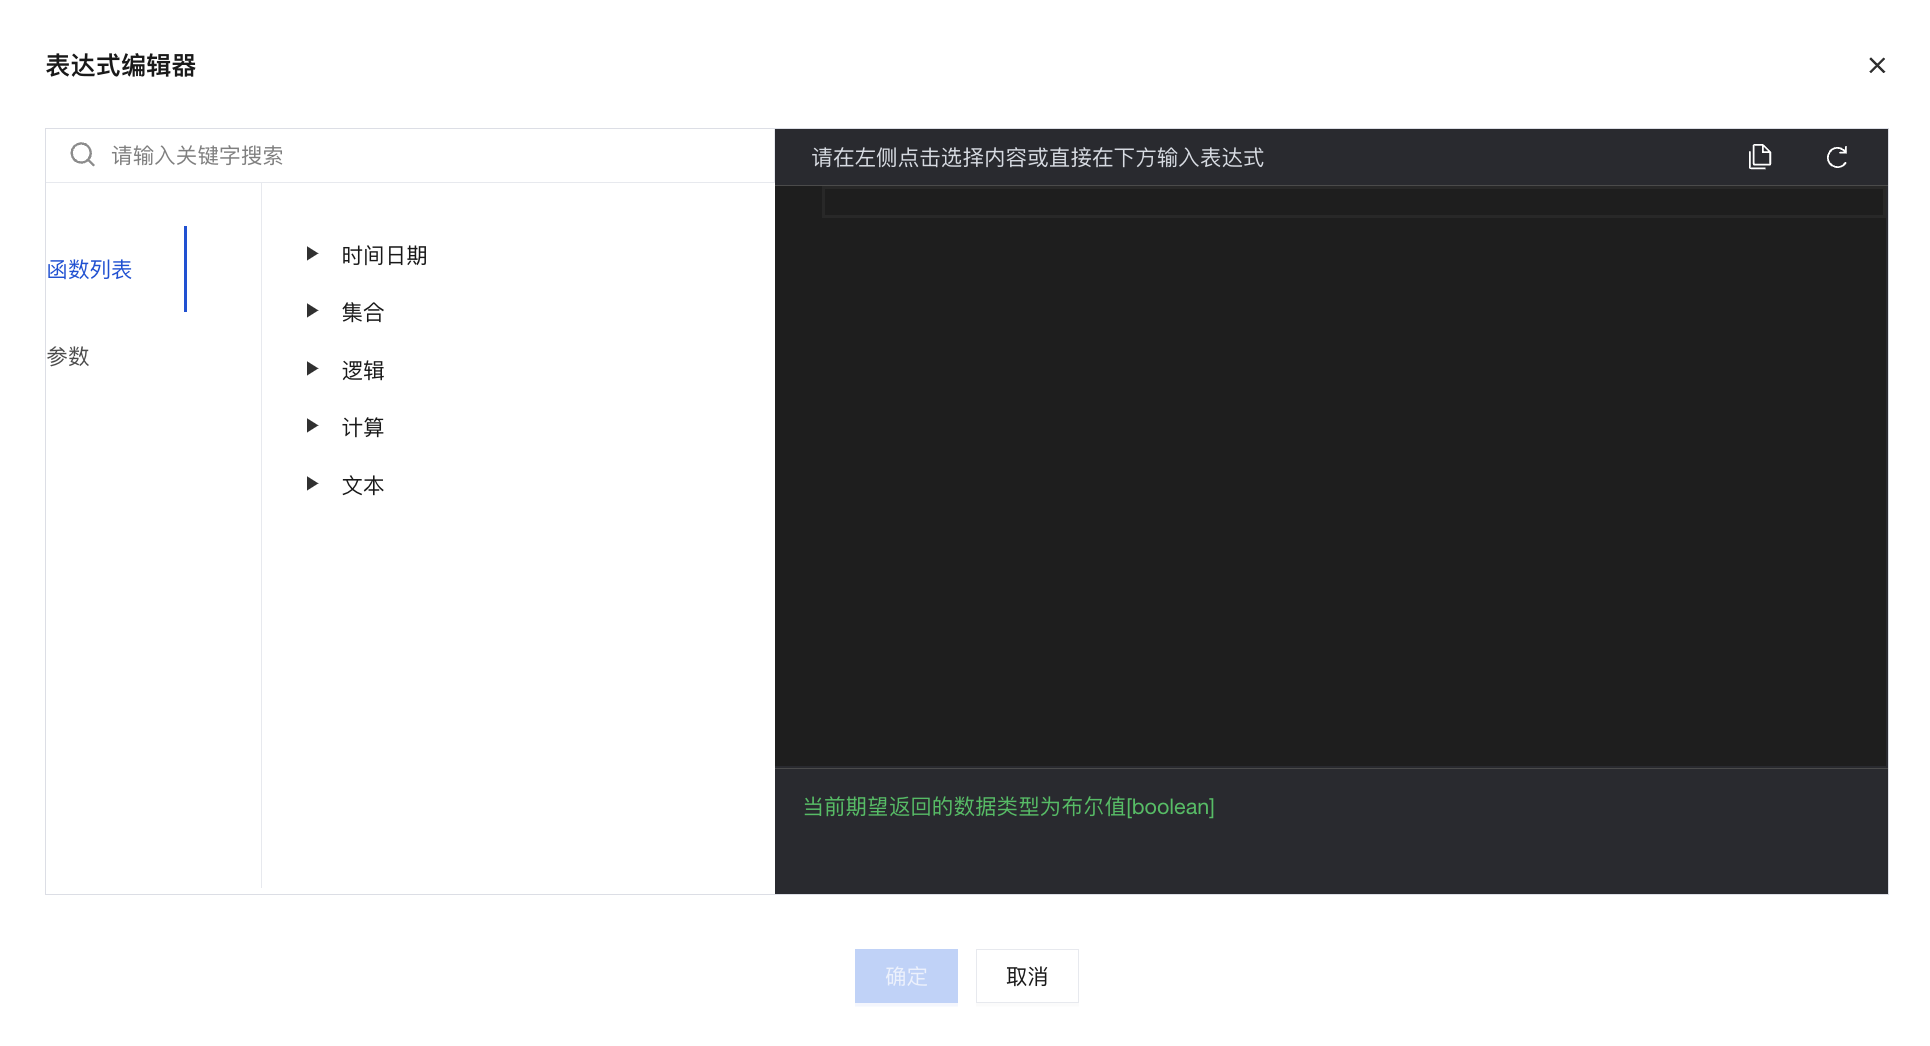The height and width of the screenshot is (1046, 1930).
Task: Expand the 逻辑 function category
Action: [x=312, y=369]
